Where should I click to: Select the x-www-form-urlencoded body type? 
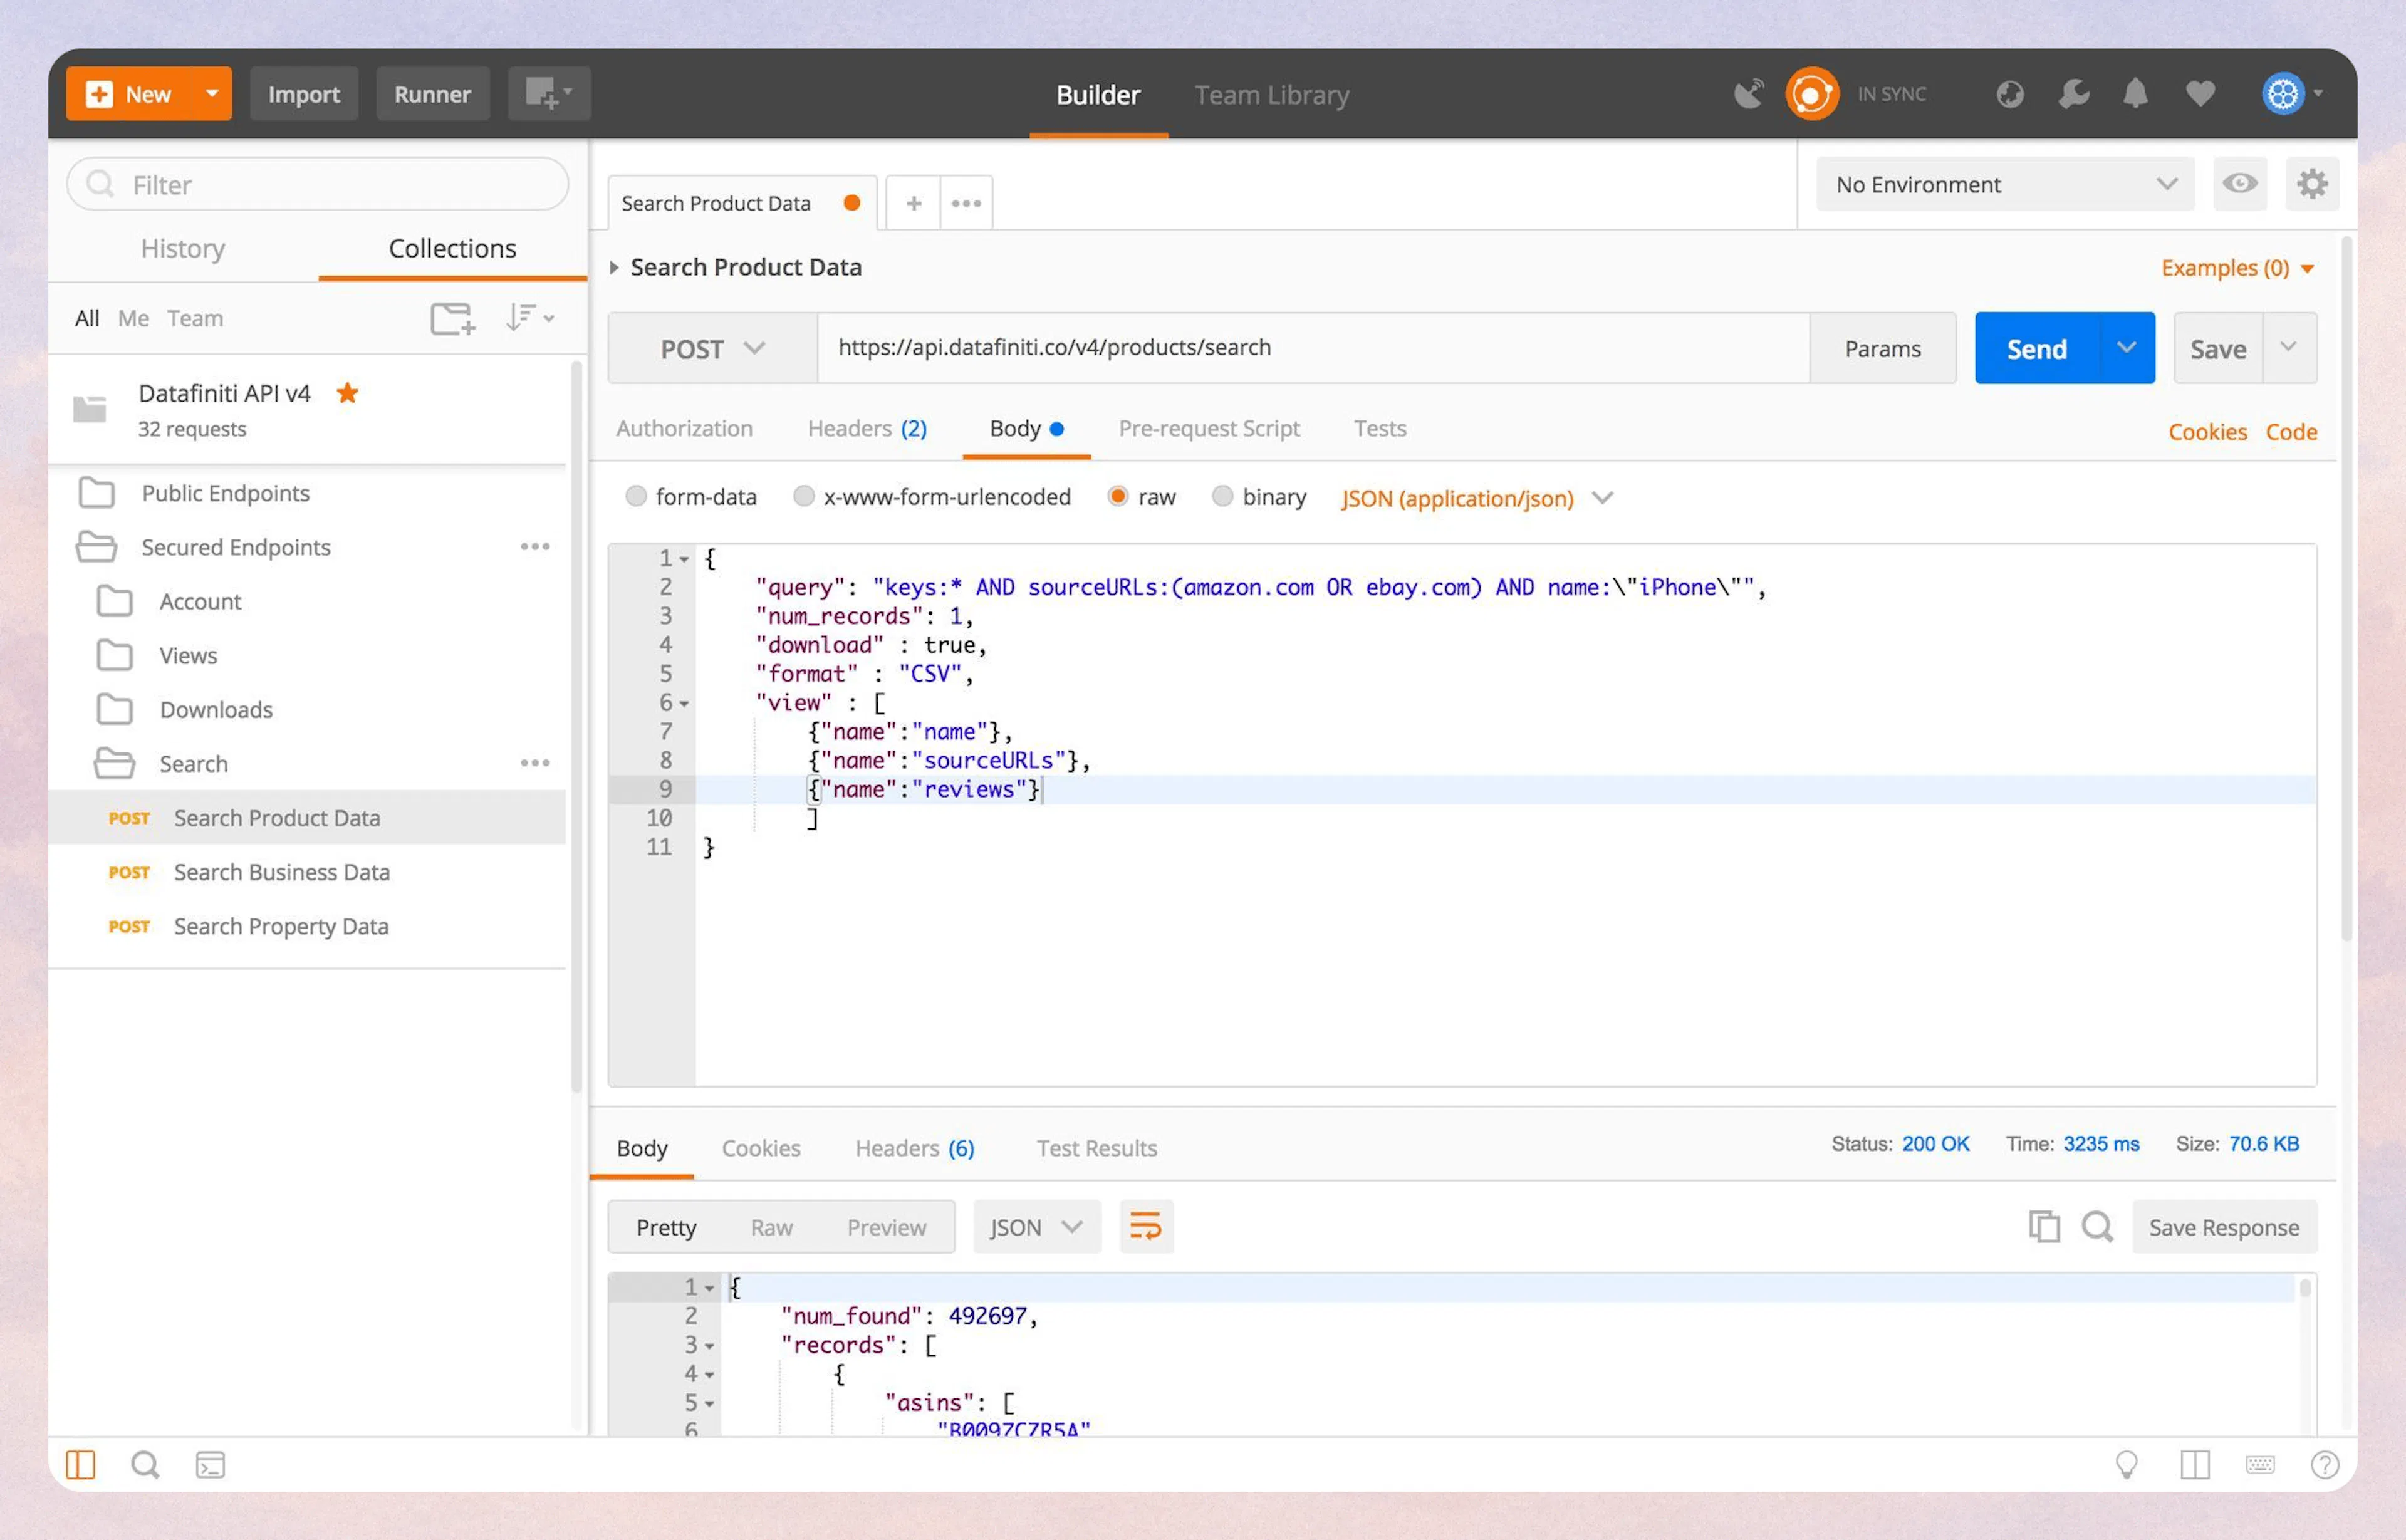point(804,496)
